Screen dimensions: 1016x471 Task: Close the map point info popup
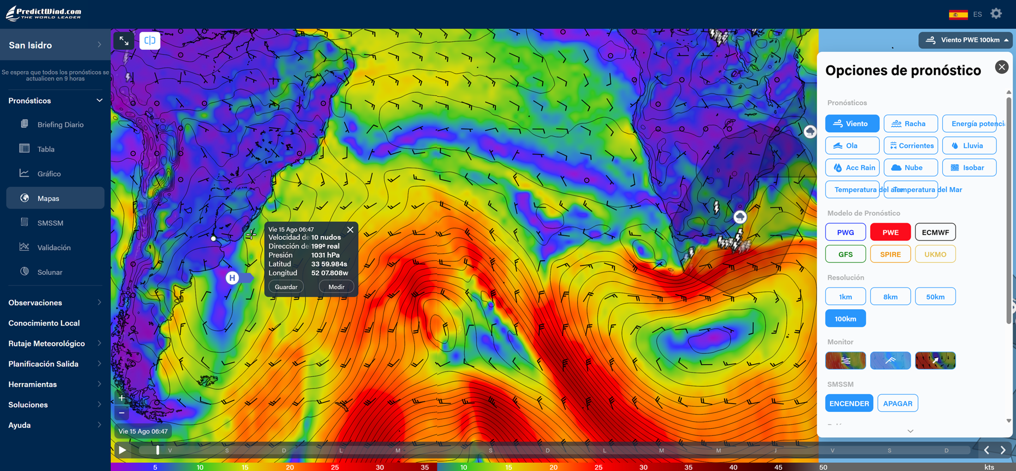point(350,230)
